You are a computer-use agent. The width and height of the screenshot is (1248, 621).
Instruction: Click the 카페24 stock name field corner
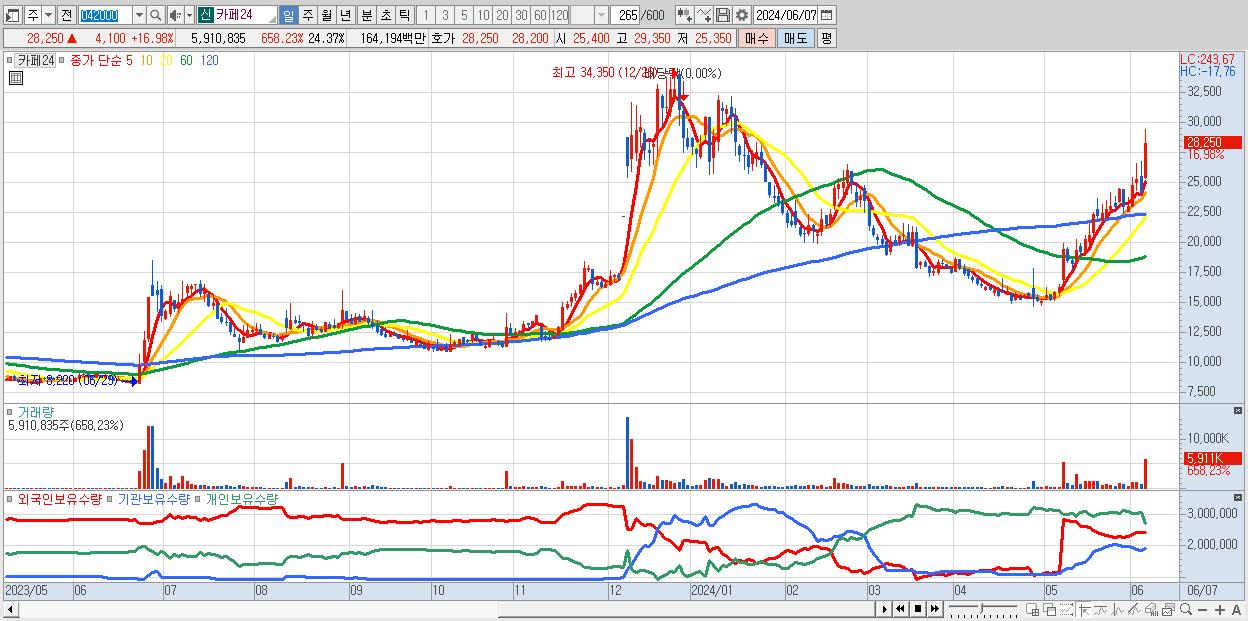(x=271, y=20)
